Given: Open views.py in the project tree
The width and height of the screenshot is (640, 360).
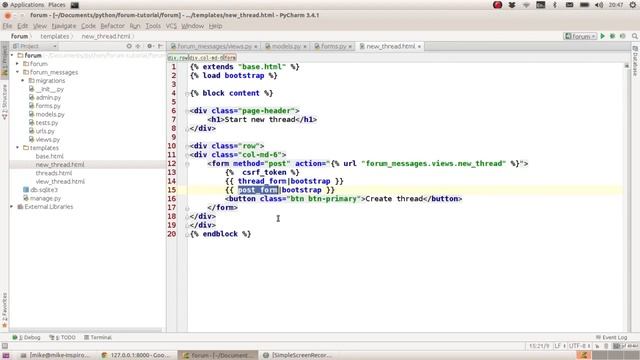Looking at the screenshot, I should (44, 140).
